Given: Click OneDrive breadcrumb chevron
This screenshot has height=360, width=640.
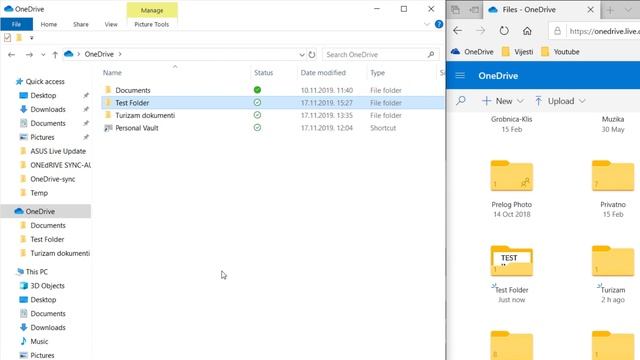Looking at the screenshot, I should pyautogui.click(x=120, y=54).
